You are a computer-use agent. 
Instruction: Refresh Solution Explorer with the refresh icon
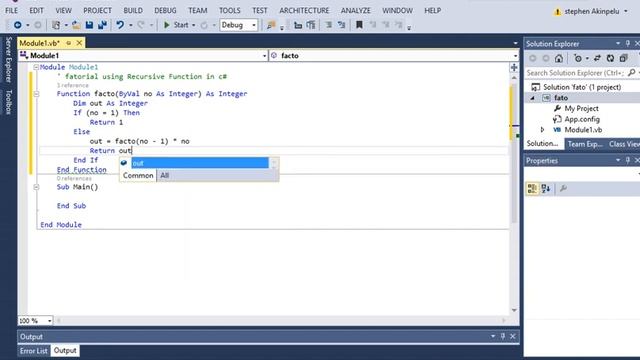[x=610, y=58]
